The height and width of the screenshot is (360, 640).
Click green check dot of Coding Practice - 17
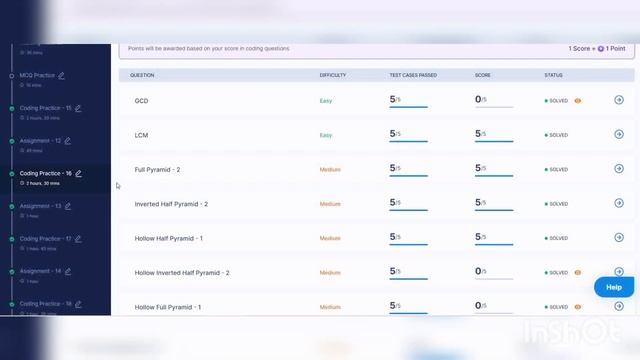(x=12, y=239)
